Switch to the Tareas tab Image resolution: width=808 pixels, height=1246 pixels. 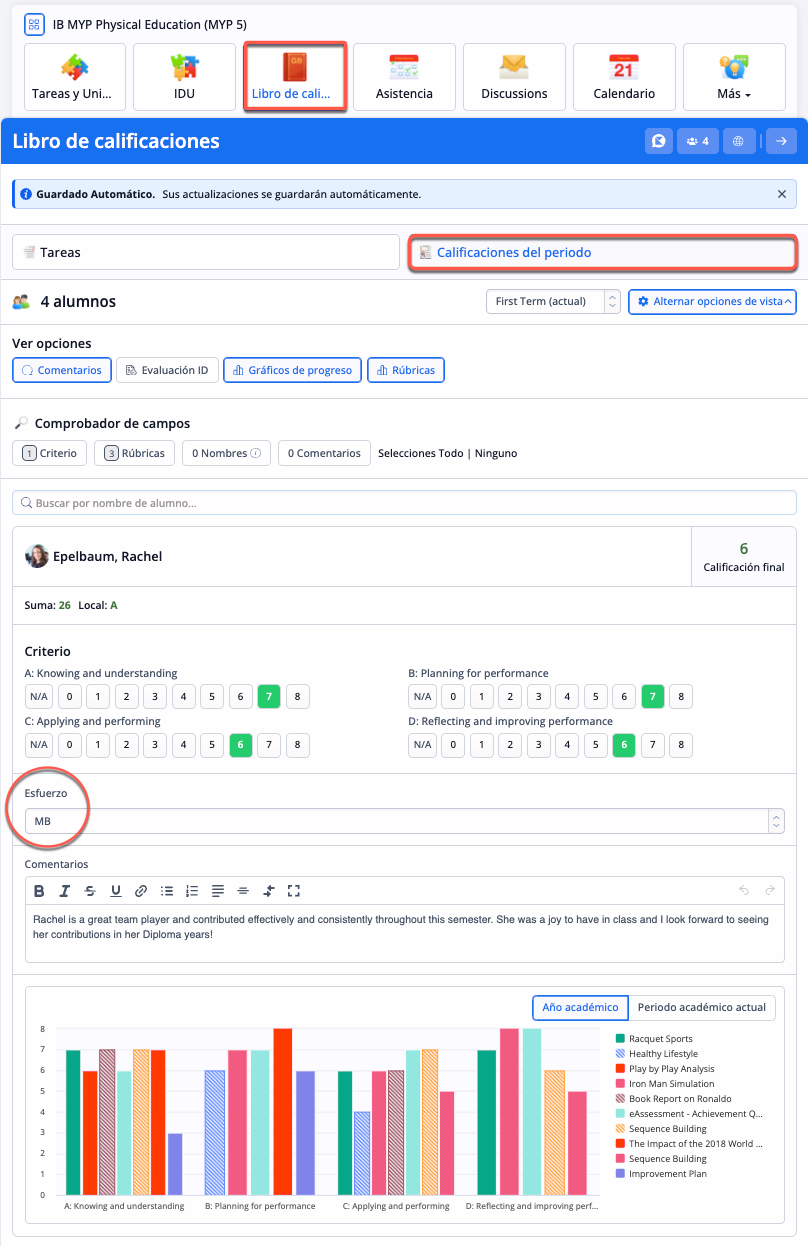205,253
